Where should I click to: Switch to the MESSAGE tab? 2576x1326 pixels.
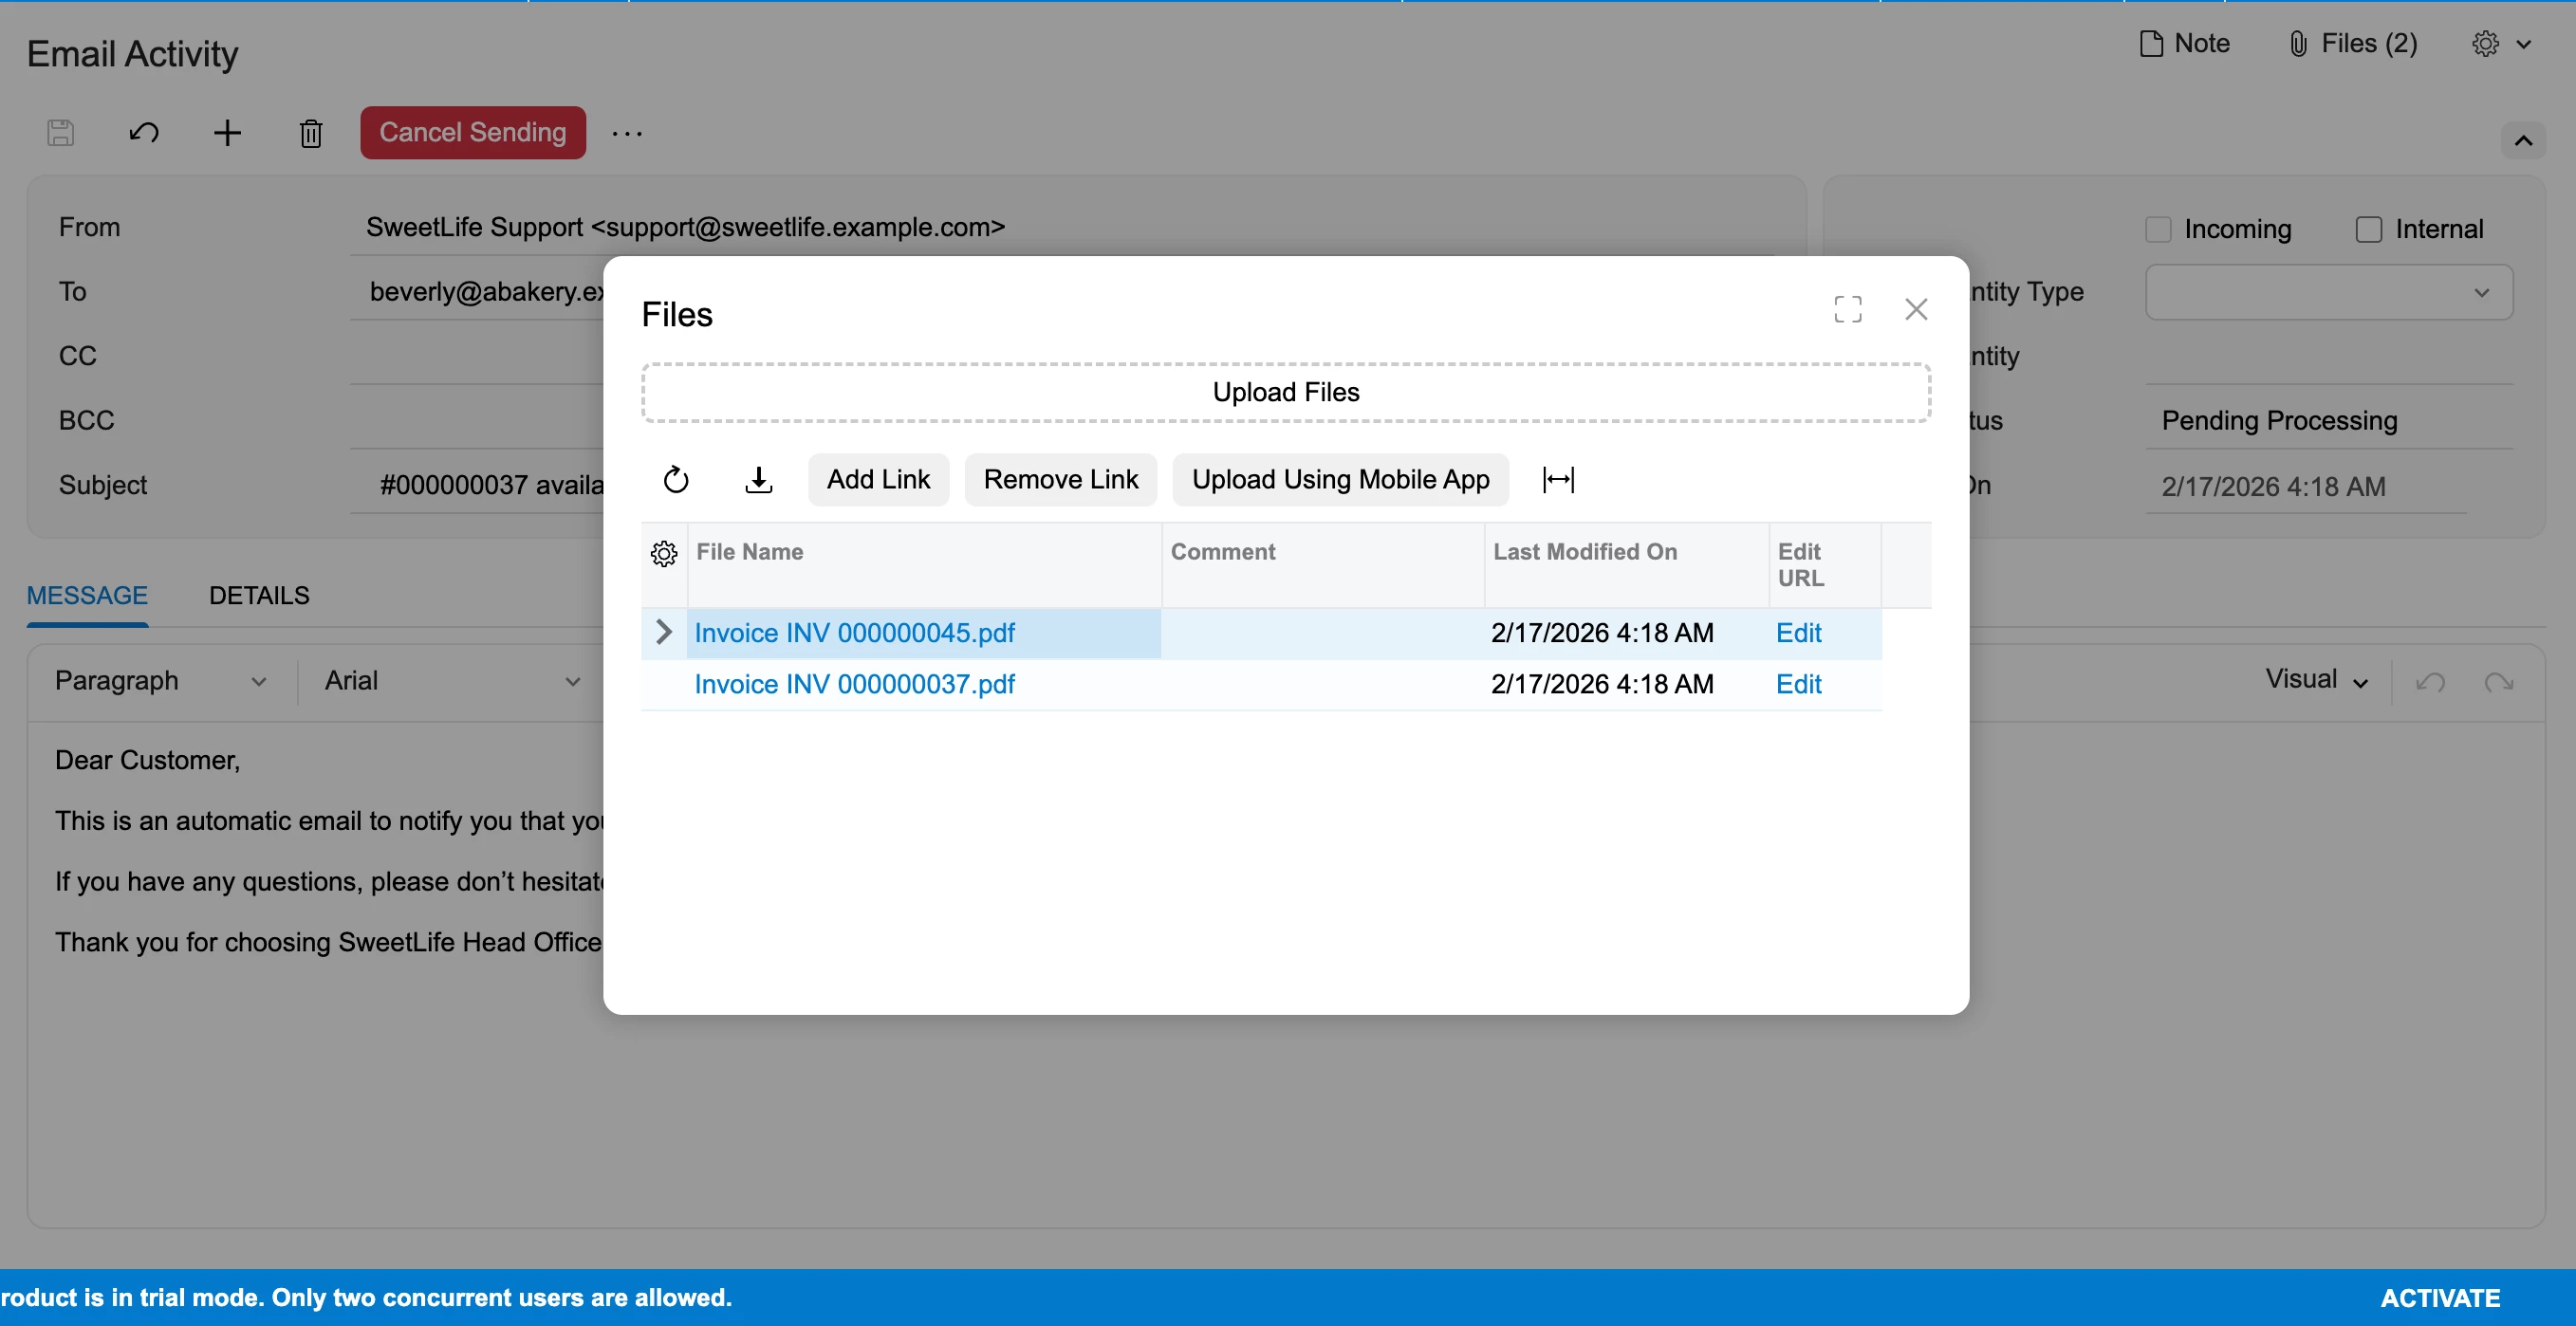(87, 596)
